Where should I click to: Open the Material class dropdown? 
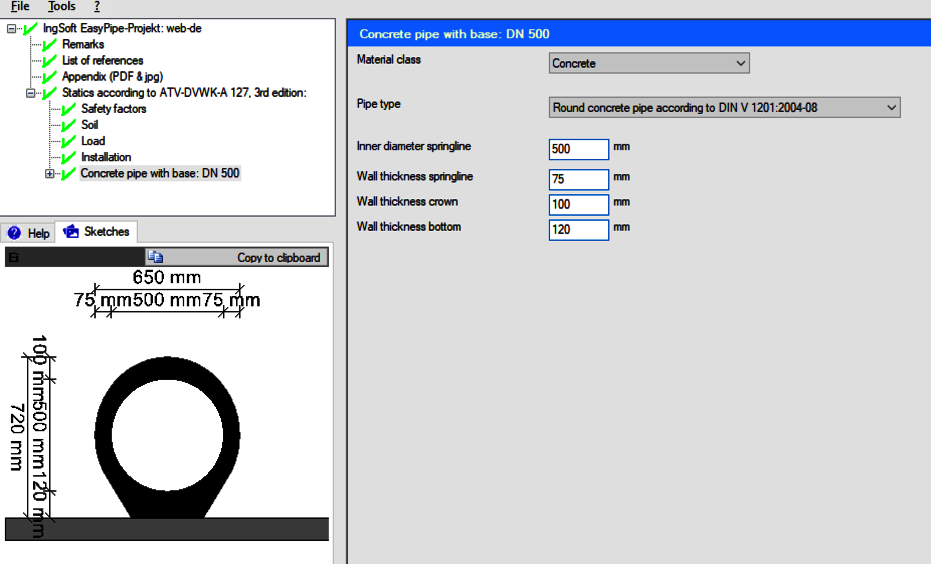click(x=649, y=63)
